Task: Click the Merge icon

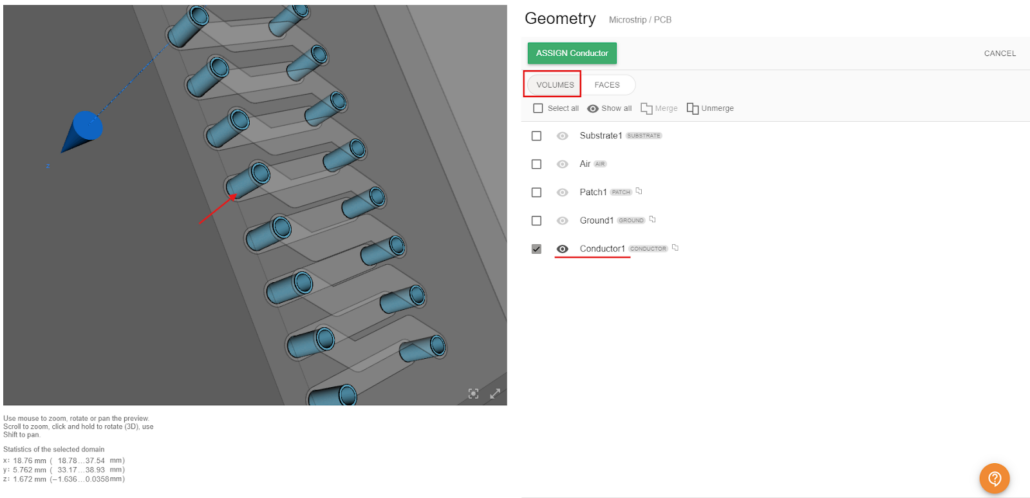Action: click(646, 108)
